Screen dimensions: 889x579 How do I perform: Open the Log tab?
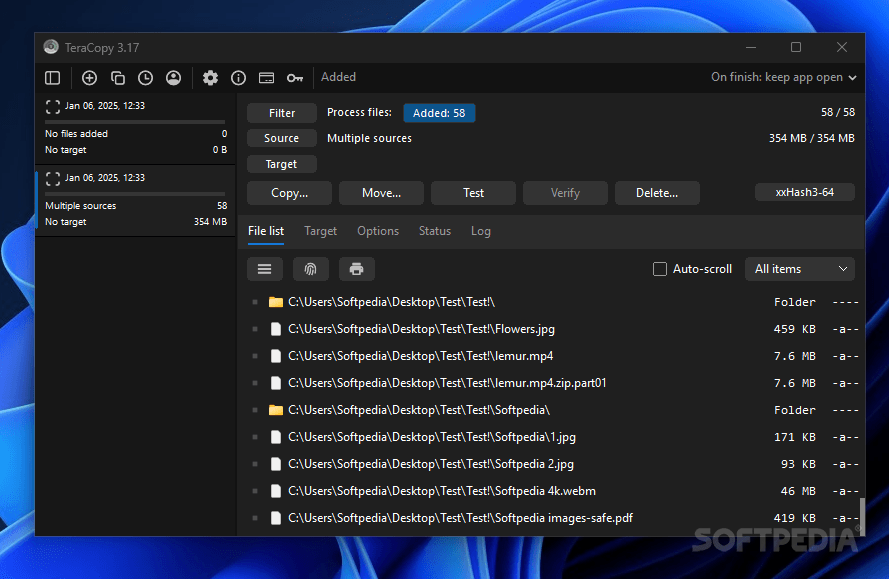[x=480, y=230]
